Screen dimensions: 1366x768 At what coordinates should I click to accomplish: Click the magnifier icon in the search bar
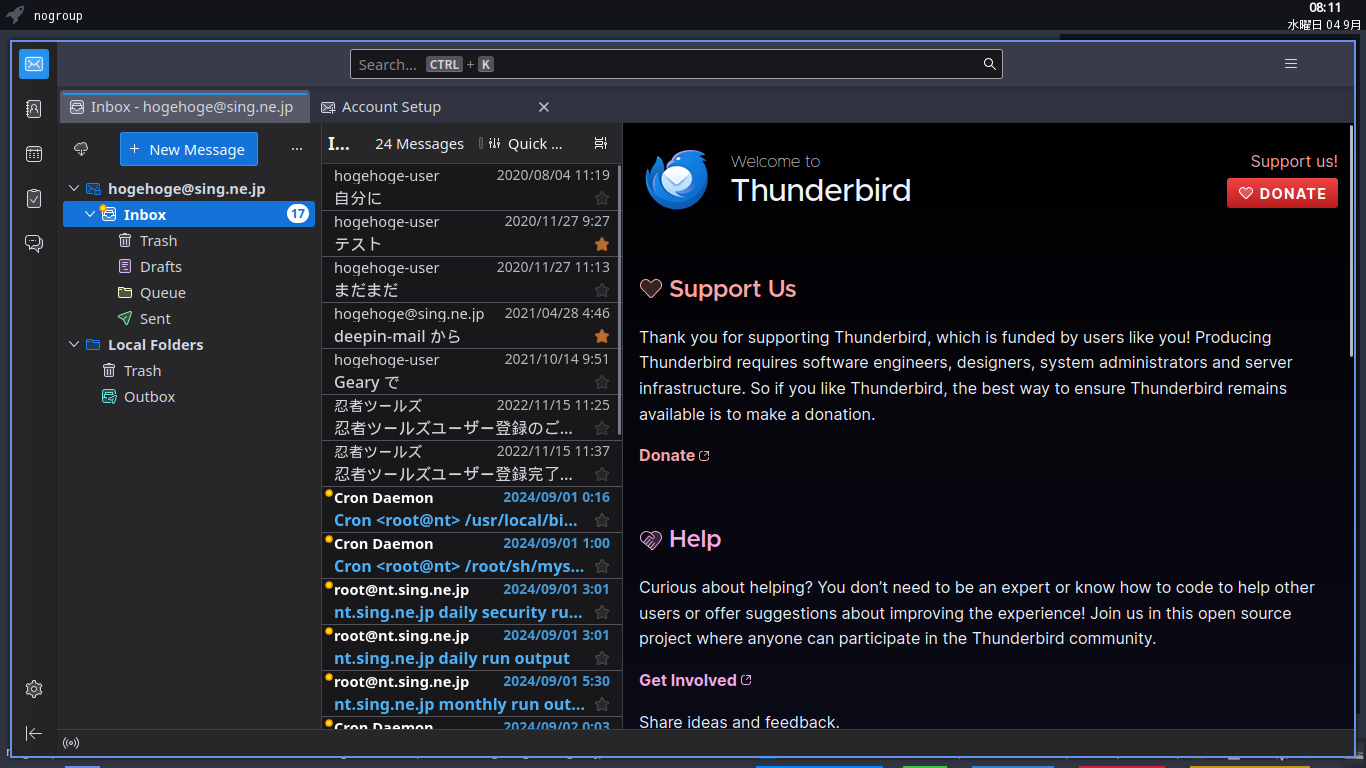990,64
